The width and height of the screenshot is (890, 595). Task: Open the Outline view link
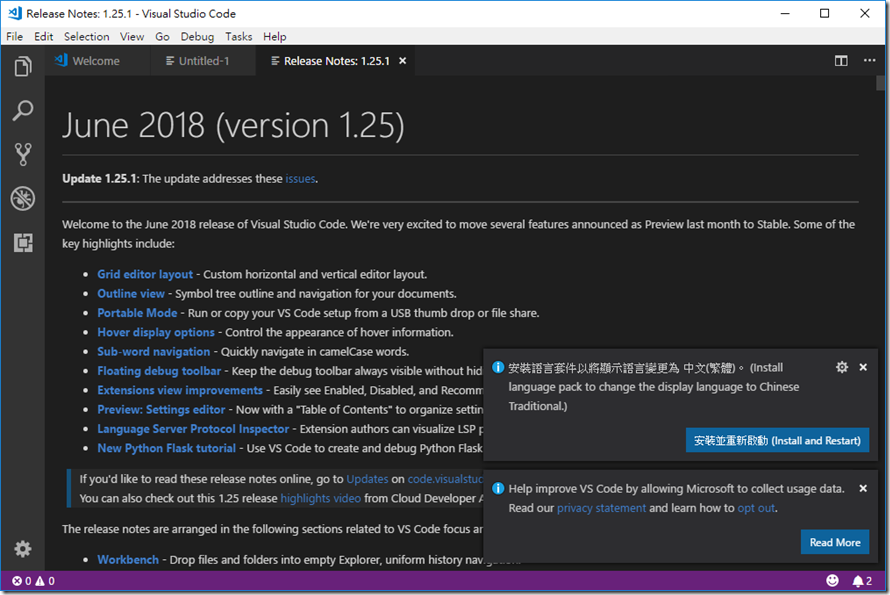(x=131, y=294)
